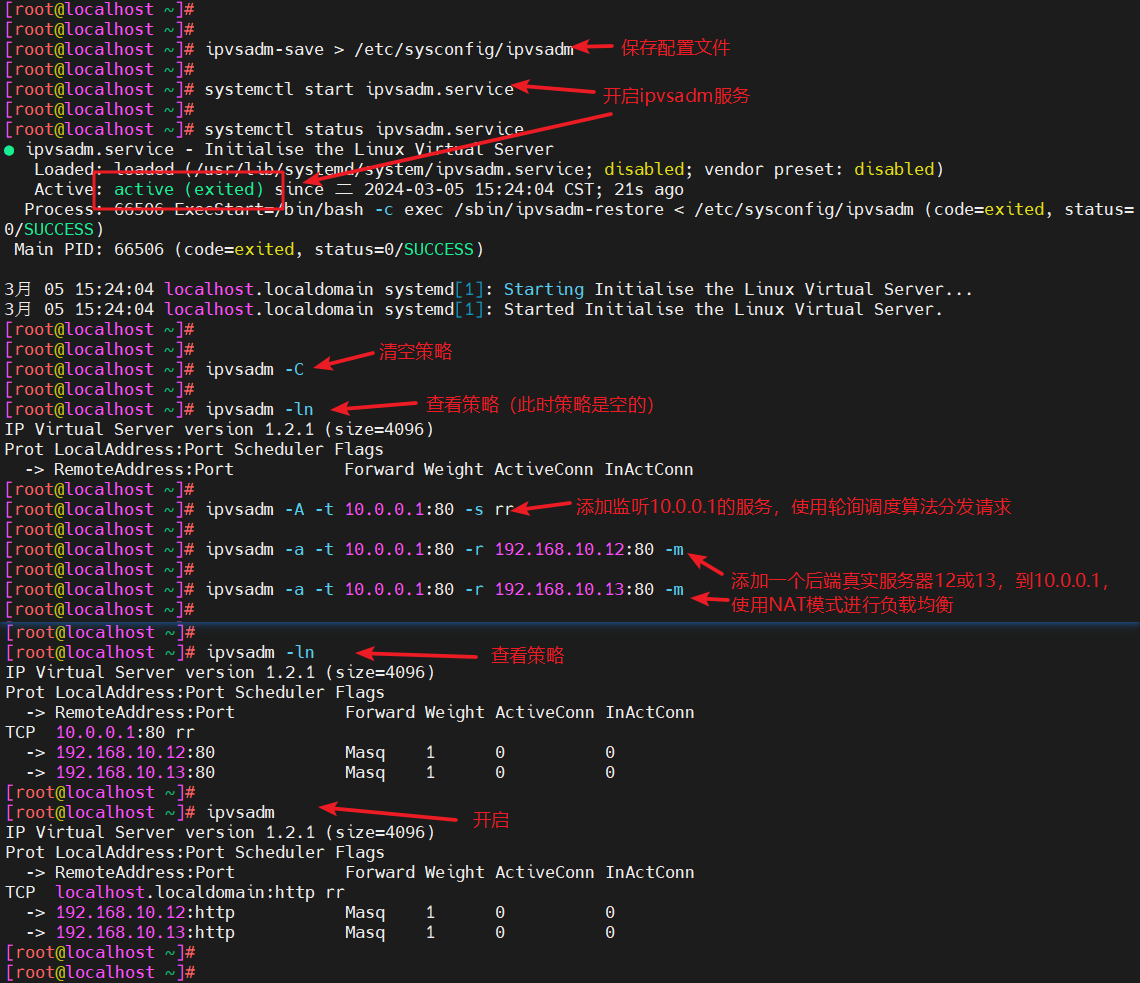Click the bare 'ipvsadm' command without options
Viewport: 1140px width, 983px height.
pos(241,813)
